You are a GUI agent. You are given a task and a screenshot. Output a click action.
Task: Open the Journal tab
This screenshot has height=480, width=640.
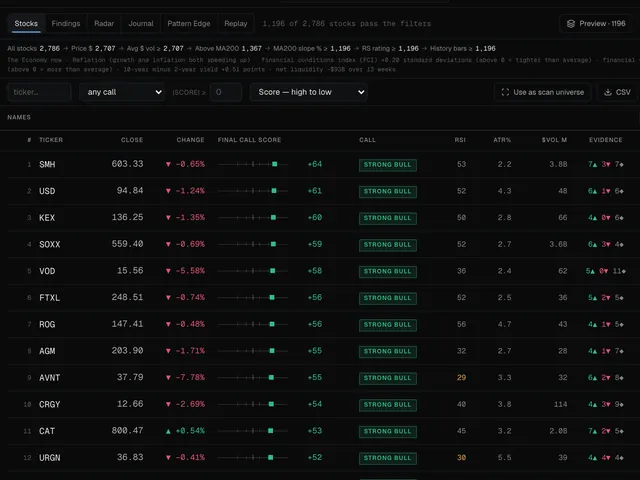(141, 24)
